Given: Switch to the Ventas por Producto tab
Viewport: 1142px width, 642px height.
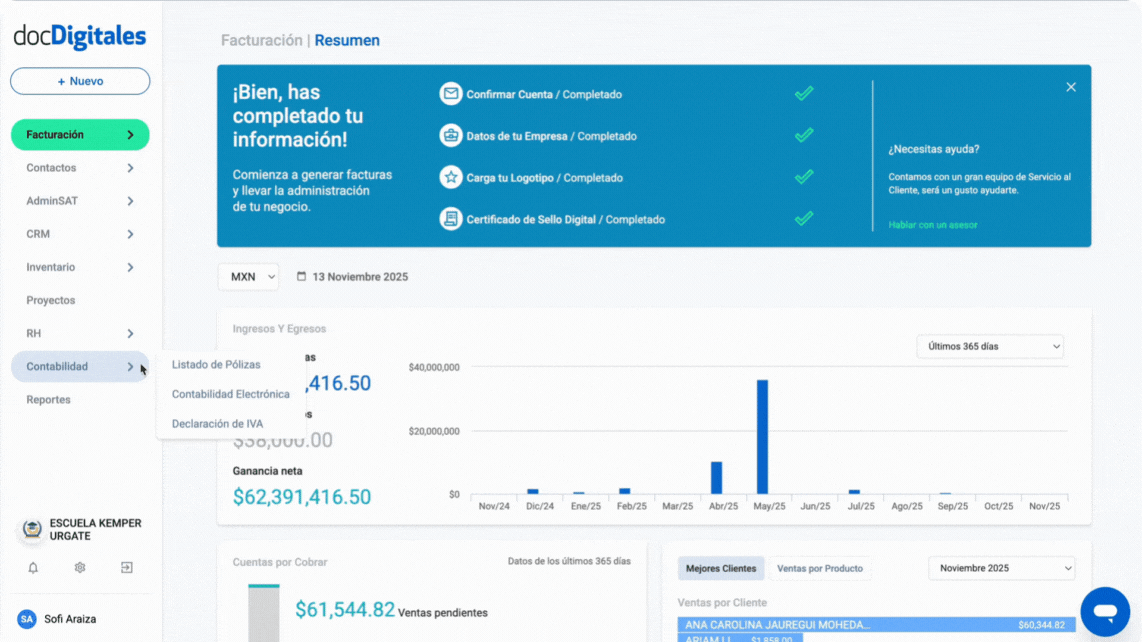Looking at the screenshot, I should click(820, 567).
